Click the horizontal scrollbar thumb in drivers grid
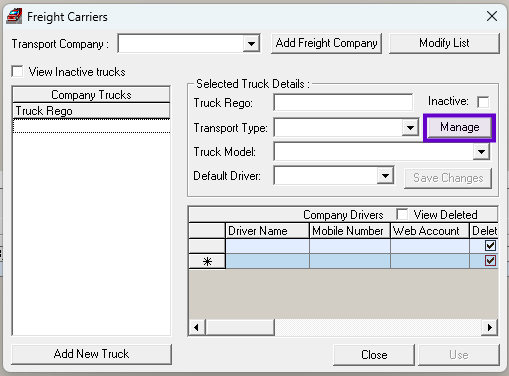 240,327
